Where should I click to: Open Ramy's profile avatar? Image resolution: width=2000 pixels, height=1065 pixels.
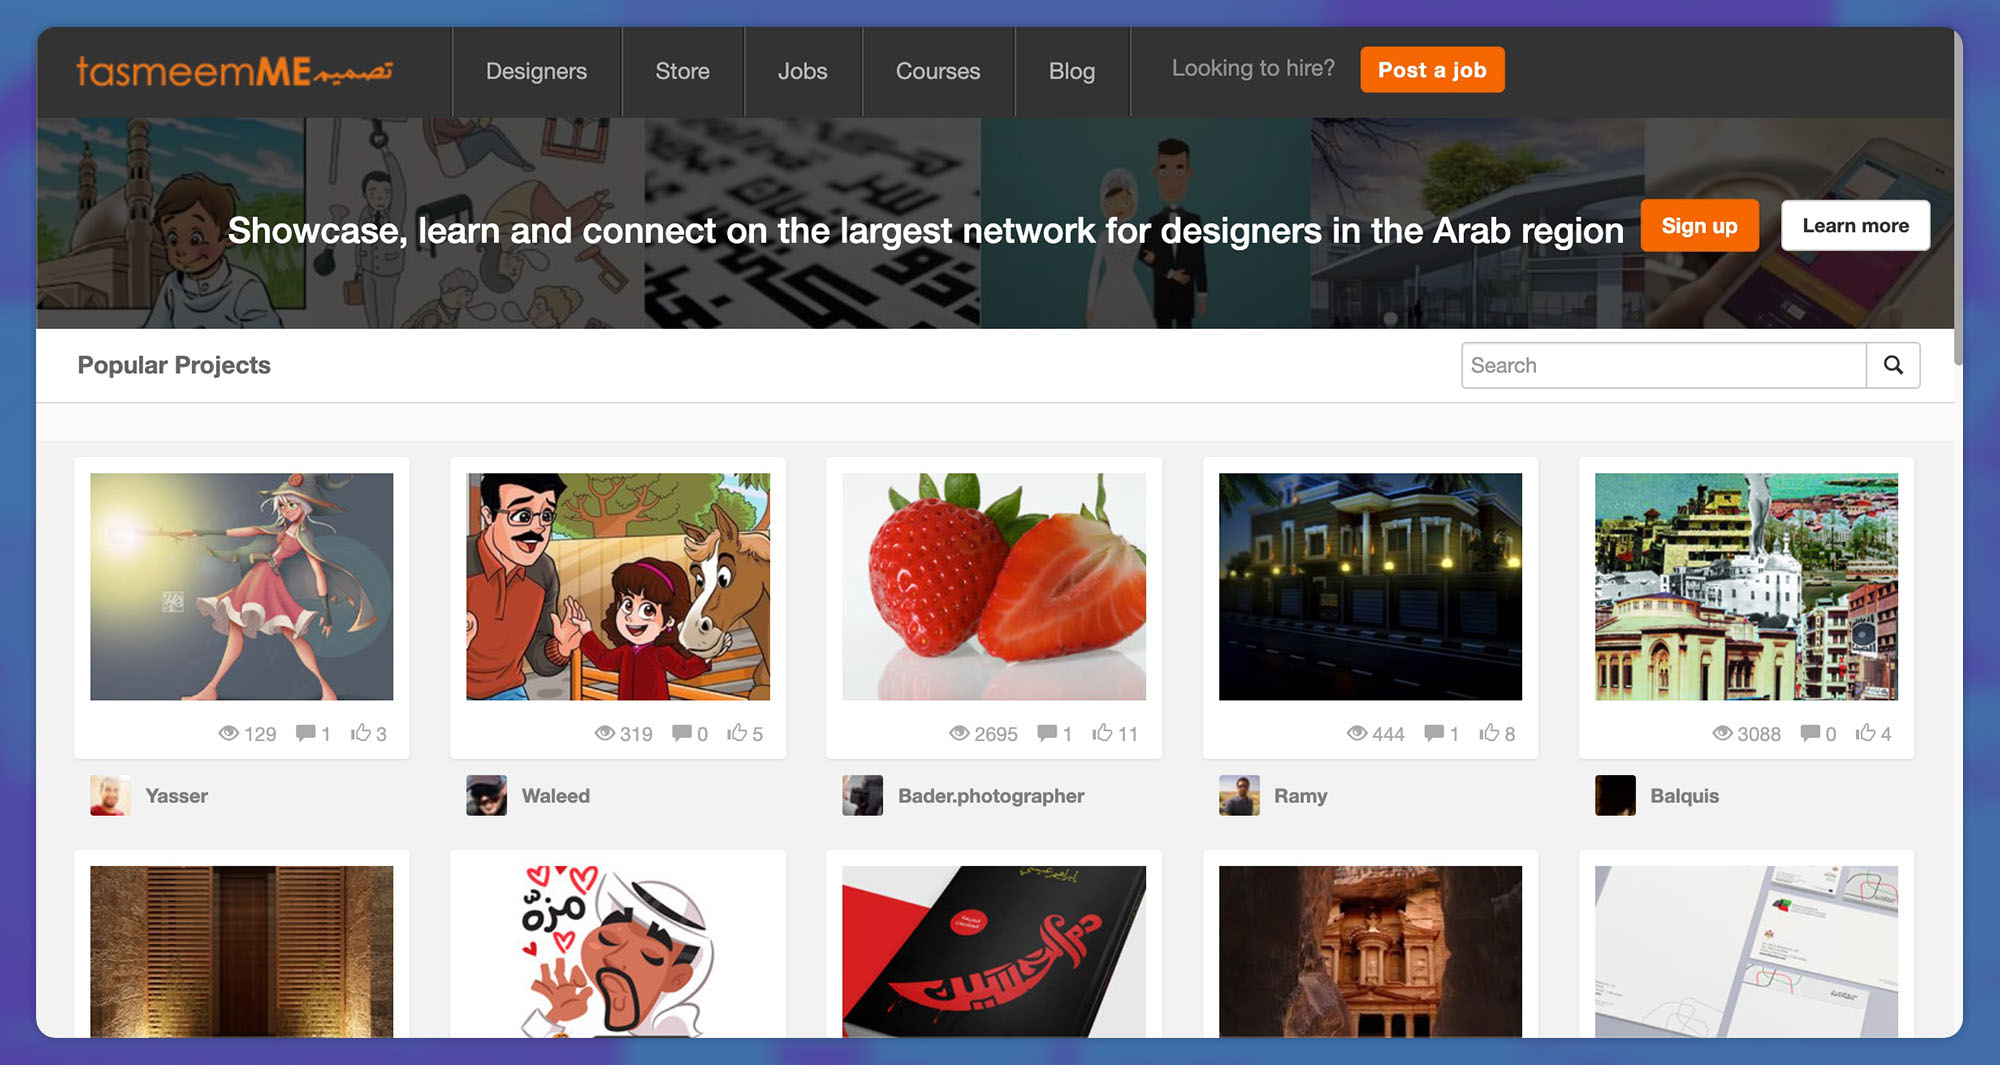[x=1239, y=796]
